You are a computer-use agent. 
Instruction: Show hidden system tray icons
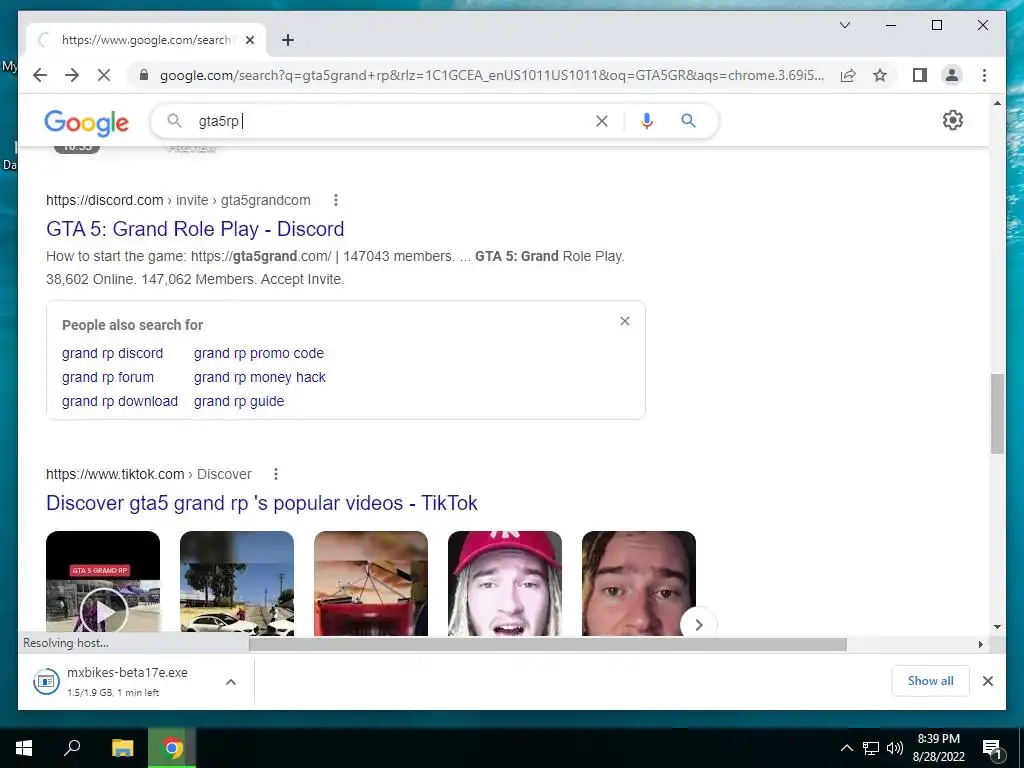coord(846,748)
